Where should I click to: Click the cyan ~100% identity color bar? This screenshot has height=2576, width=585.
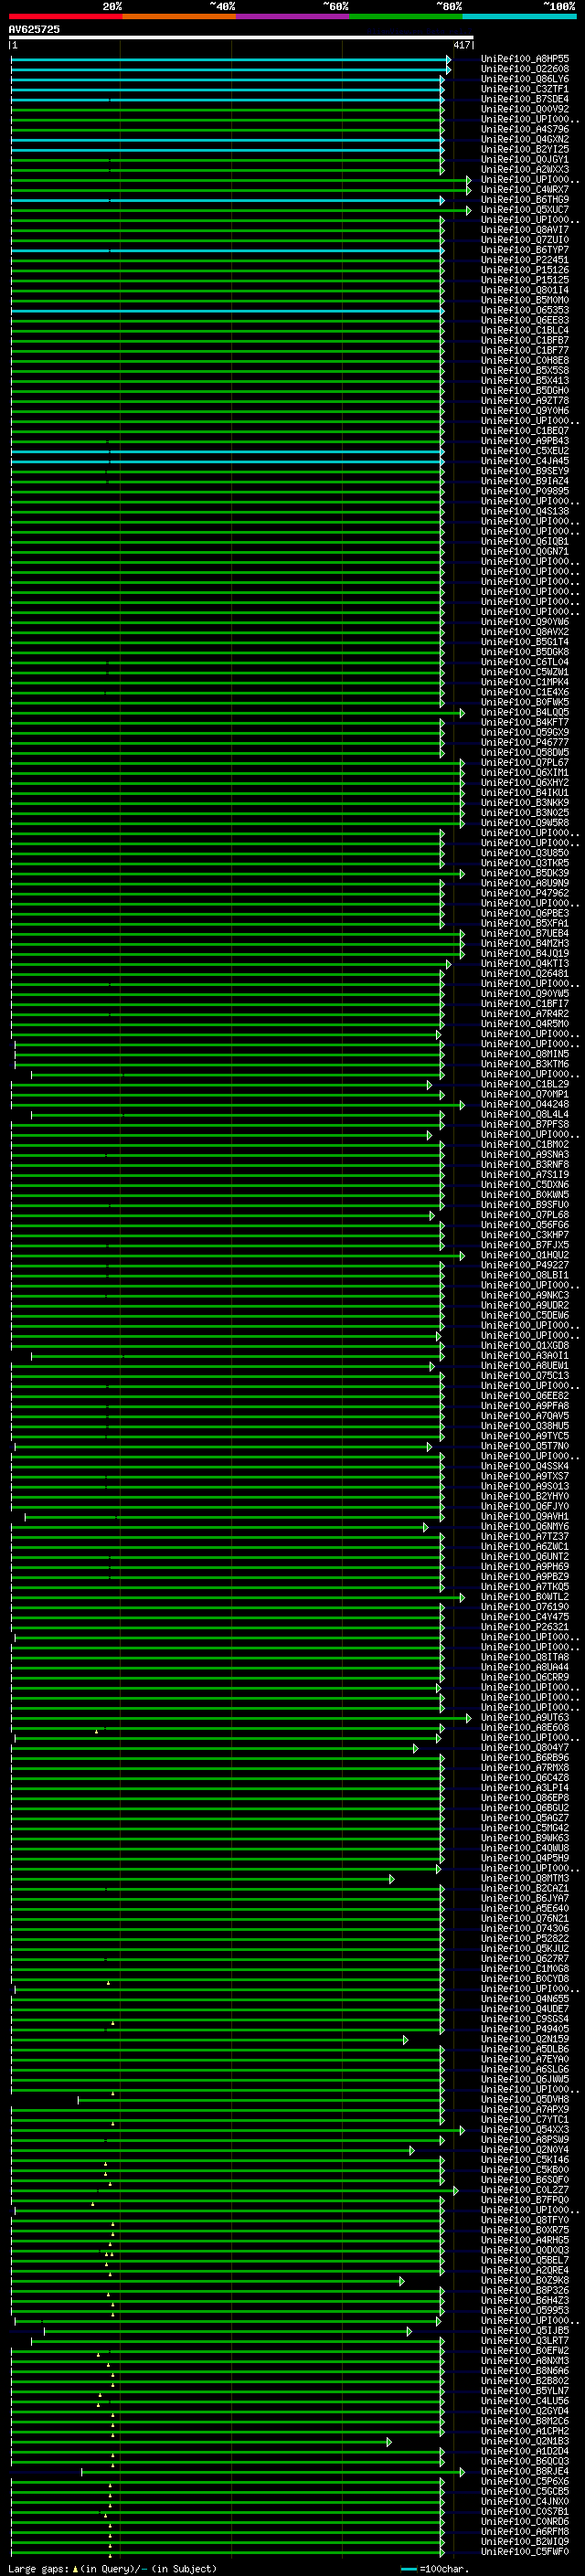520,17
